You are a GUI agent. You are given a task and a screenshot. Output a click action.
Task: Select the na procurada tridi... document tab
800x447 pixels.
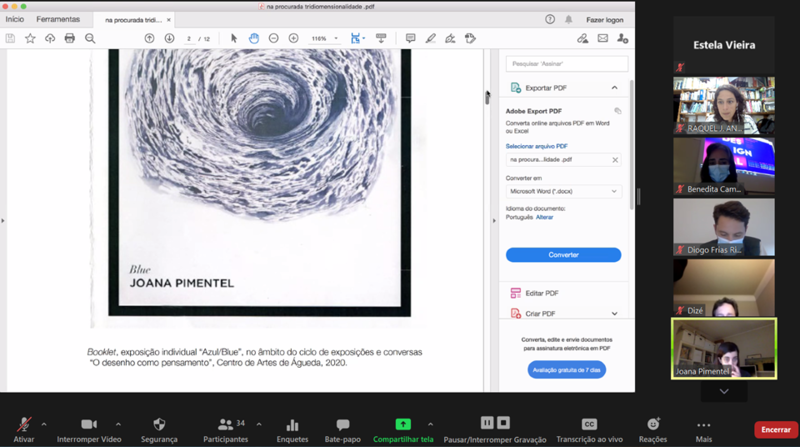(x=133, y=20)
